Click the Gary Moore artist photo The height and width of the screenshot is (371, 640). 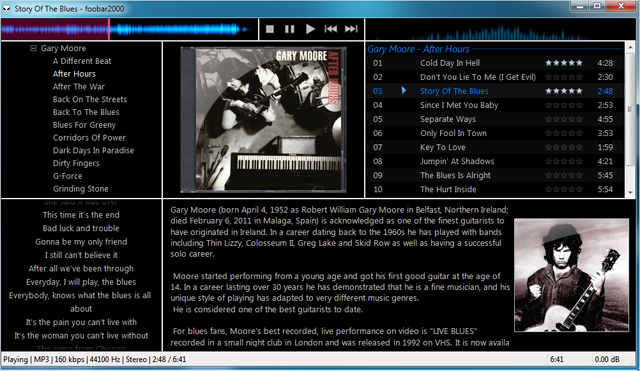click(x=571, y=275)
